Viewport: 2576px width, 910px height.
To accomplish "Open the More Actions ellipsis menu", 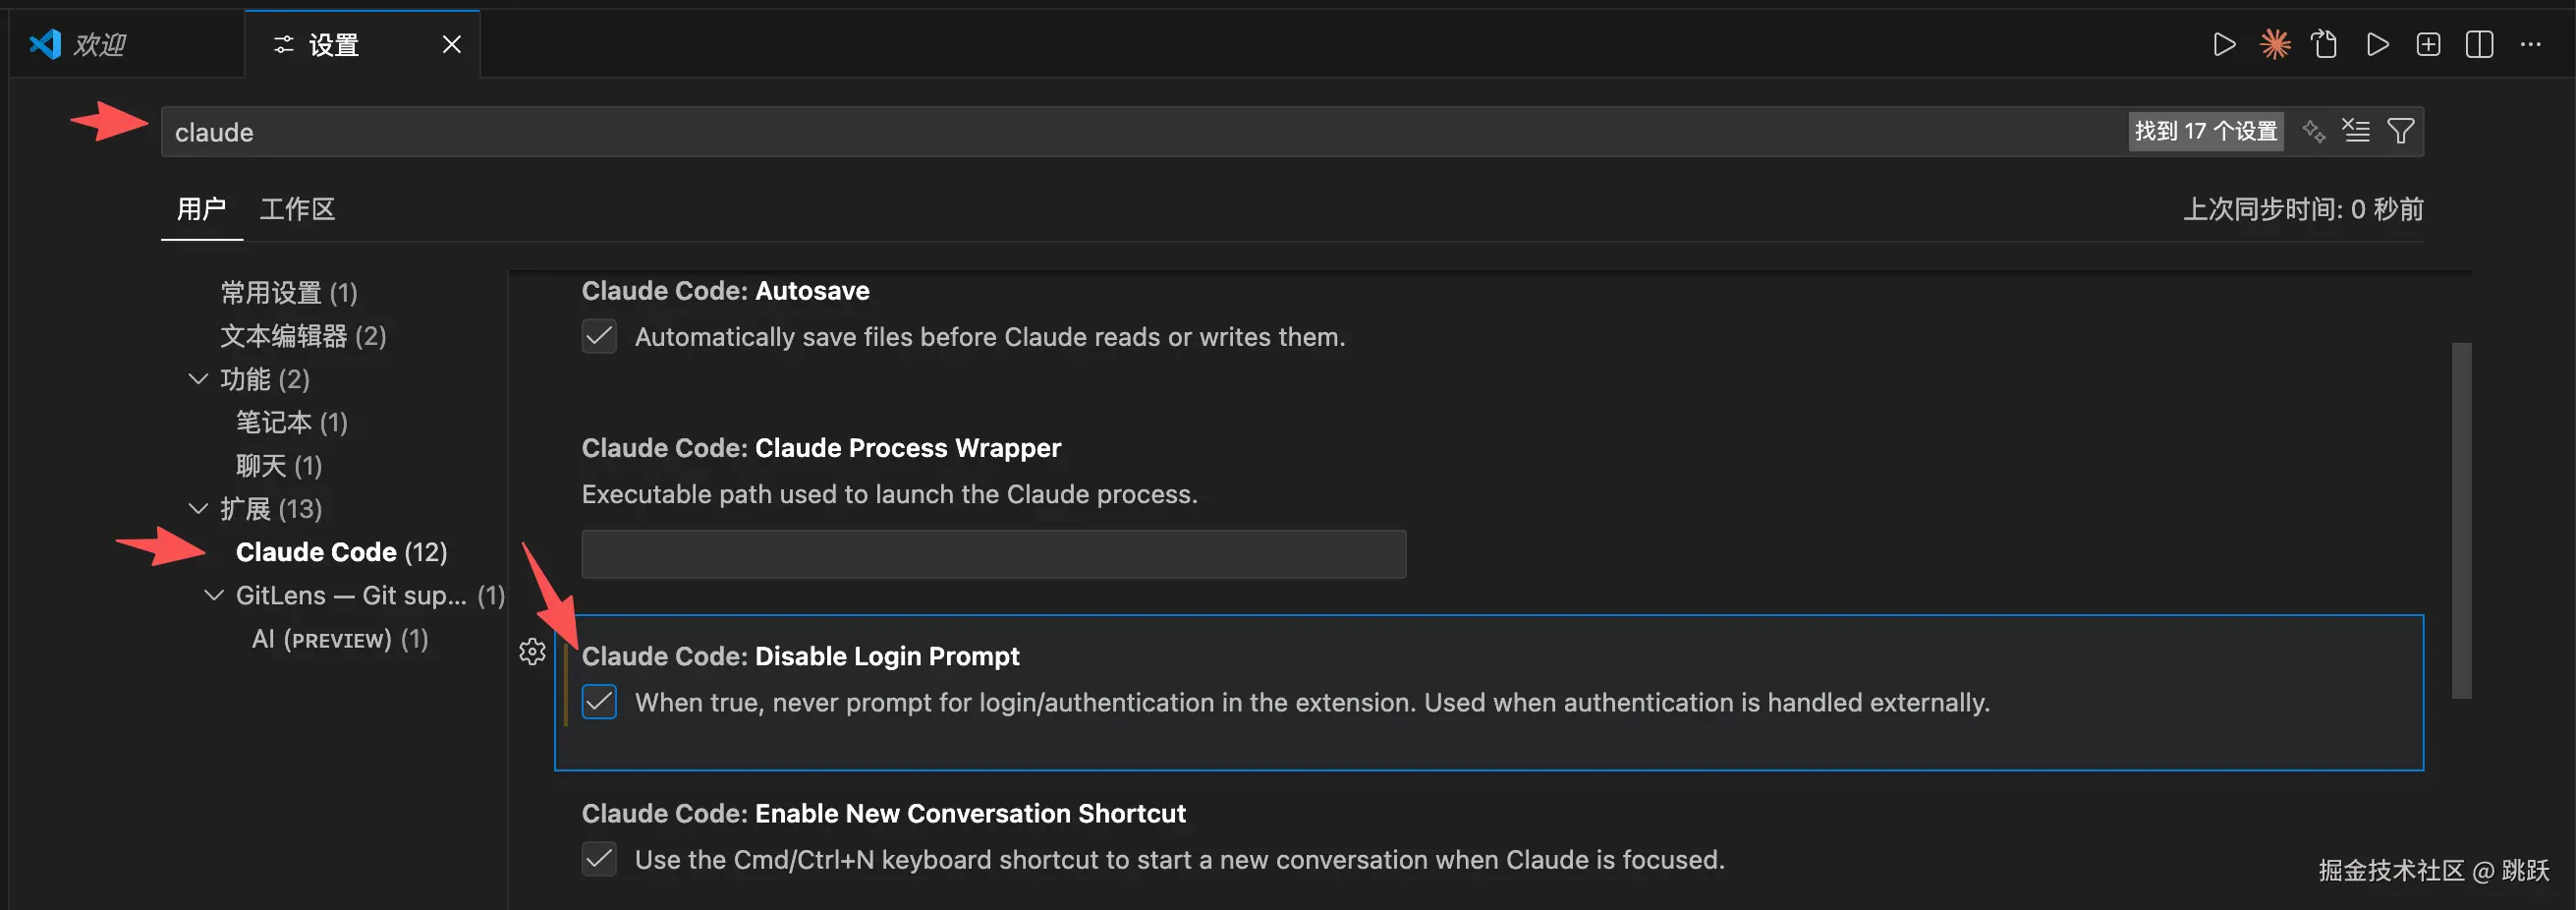I will 2531,44.
